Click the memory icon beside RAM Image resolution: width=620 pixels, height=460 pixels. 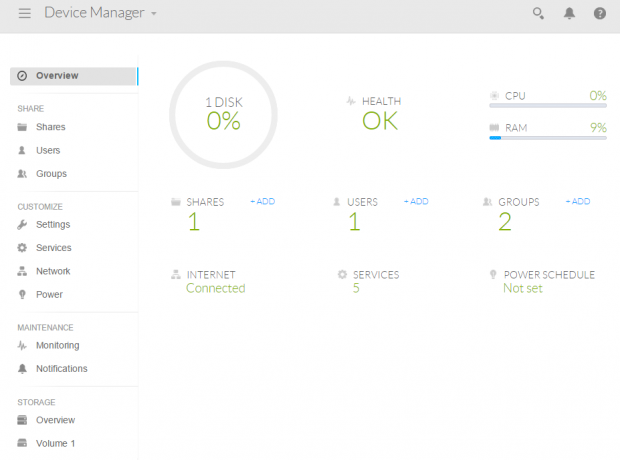pos(494,127)
